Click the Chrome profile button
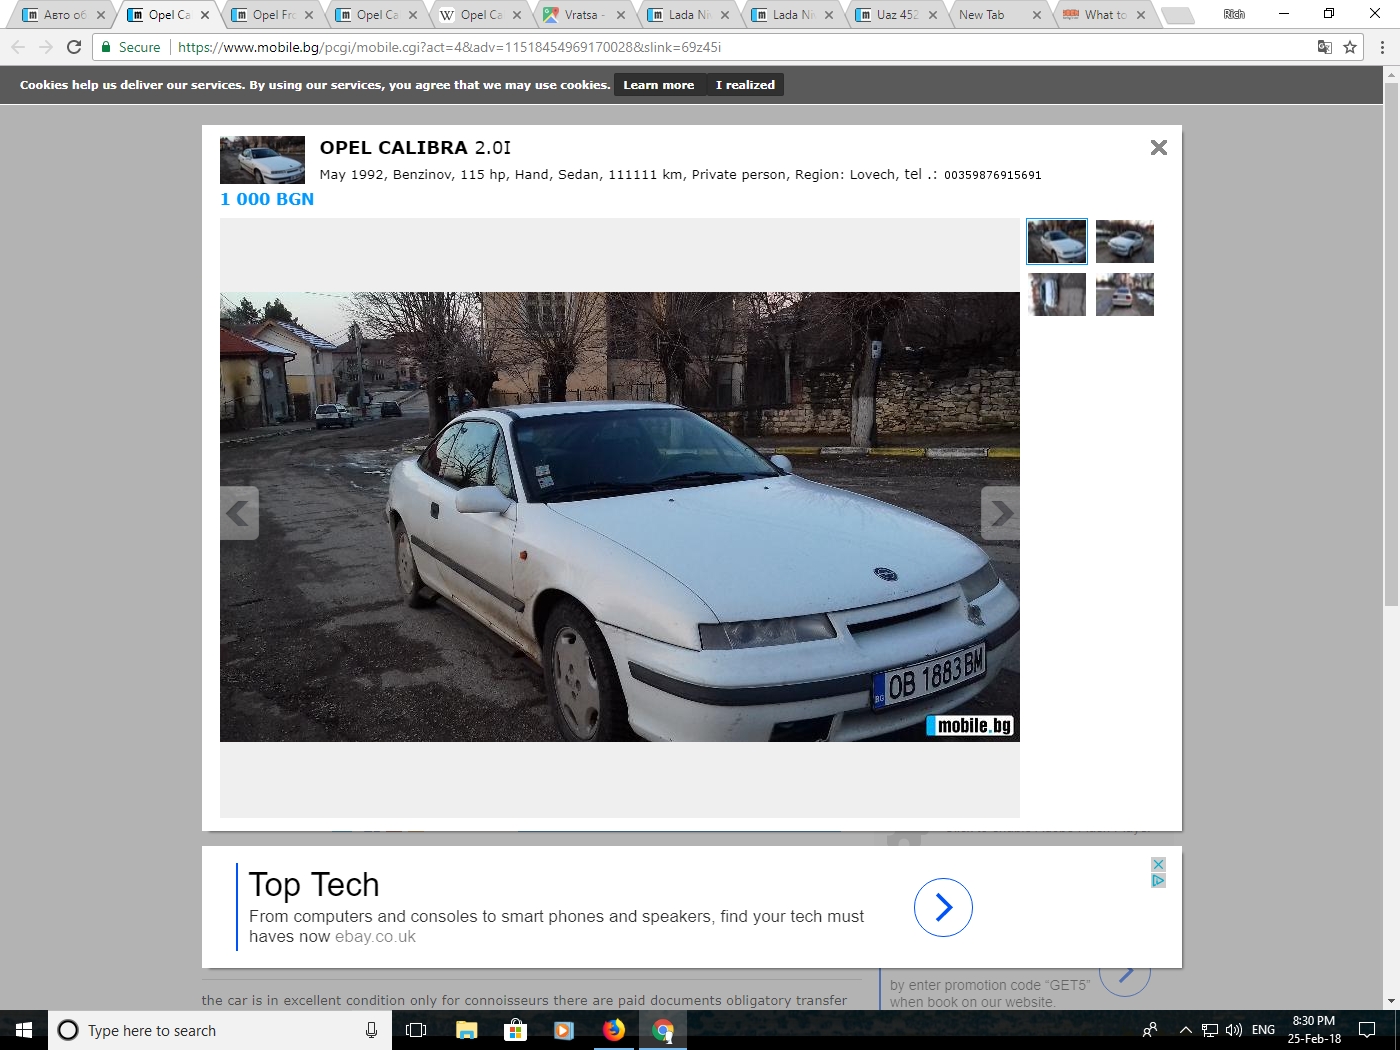The width and height of the screenshot is (1400, 1050). [x=1234, y=14]
